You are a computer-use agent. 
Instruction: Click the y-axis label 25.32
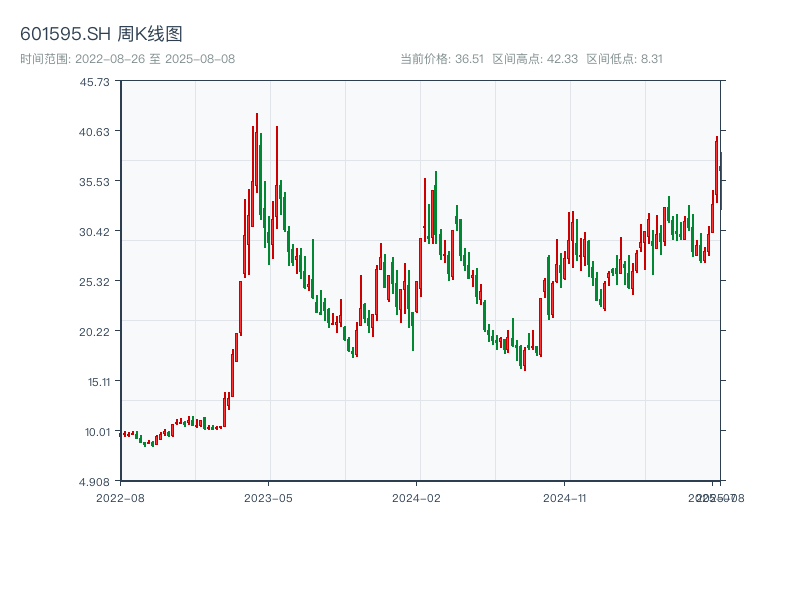pyautogui.click(x=94, y=282)
